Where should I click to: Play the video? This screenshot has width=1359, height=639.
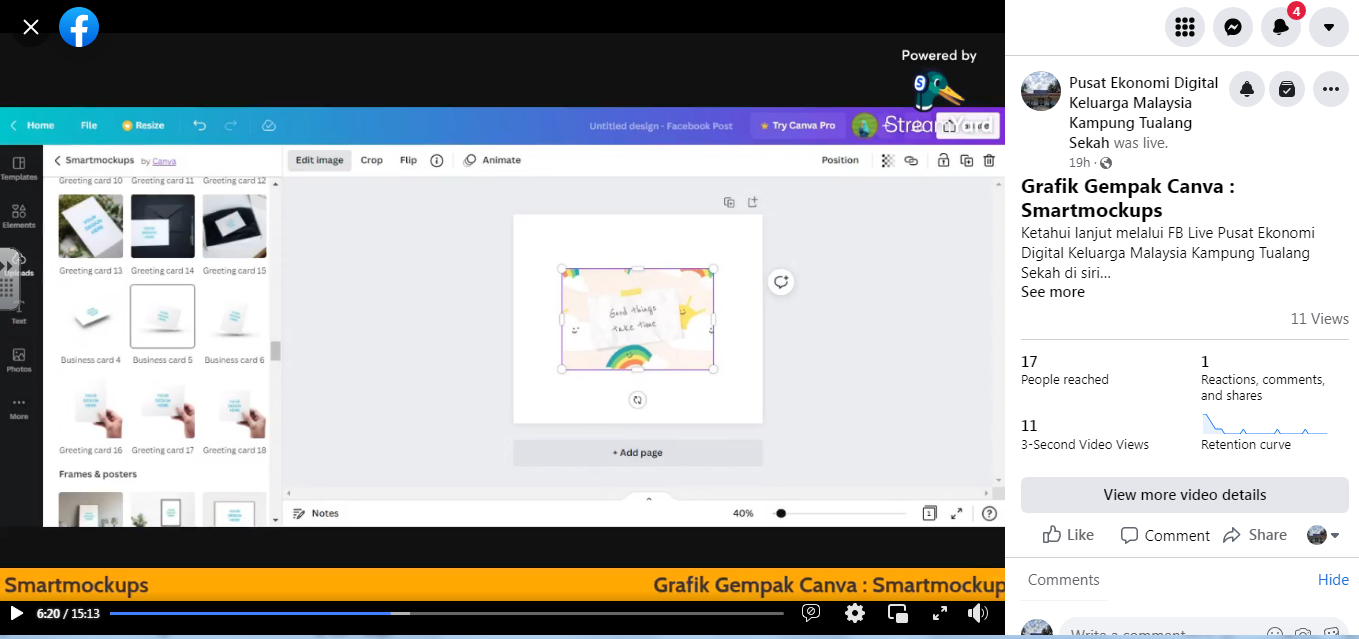pos(16,613)
